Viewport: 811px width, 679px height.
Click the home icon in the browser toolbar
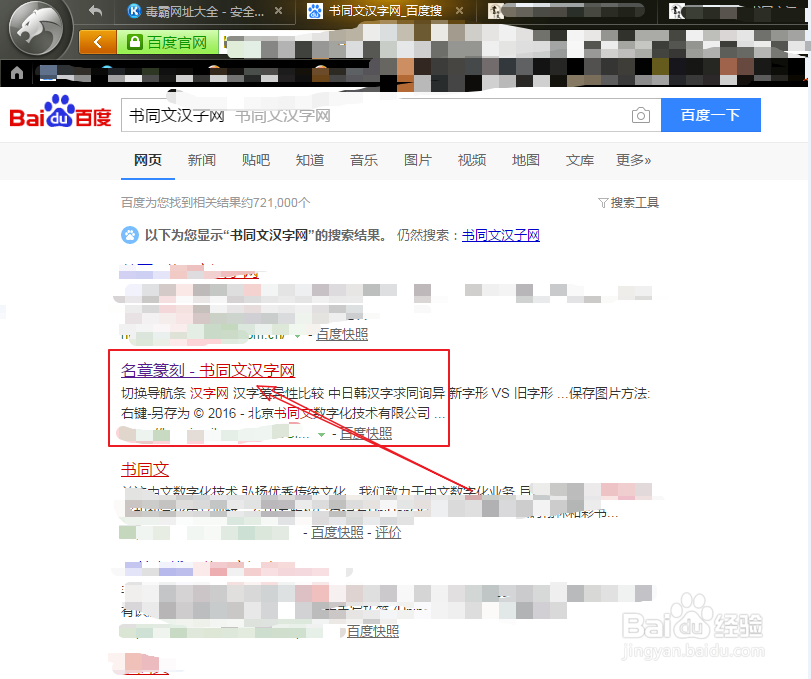pos(15,73)
